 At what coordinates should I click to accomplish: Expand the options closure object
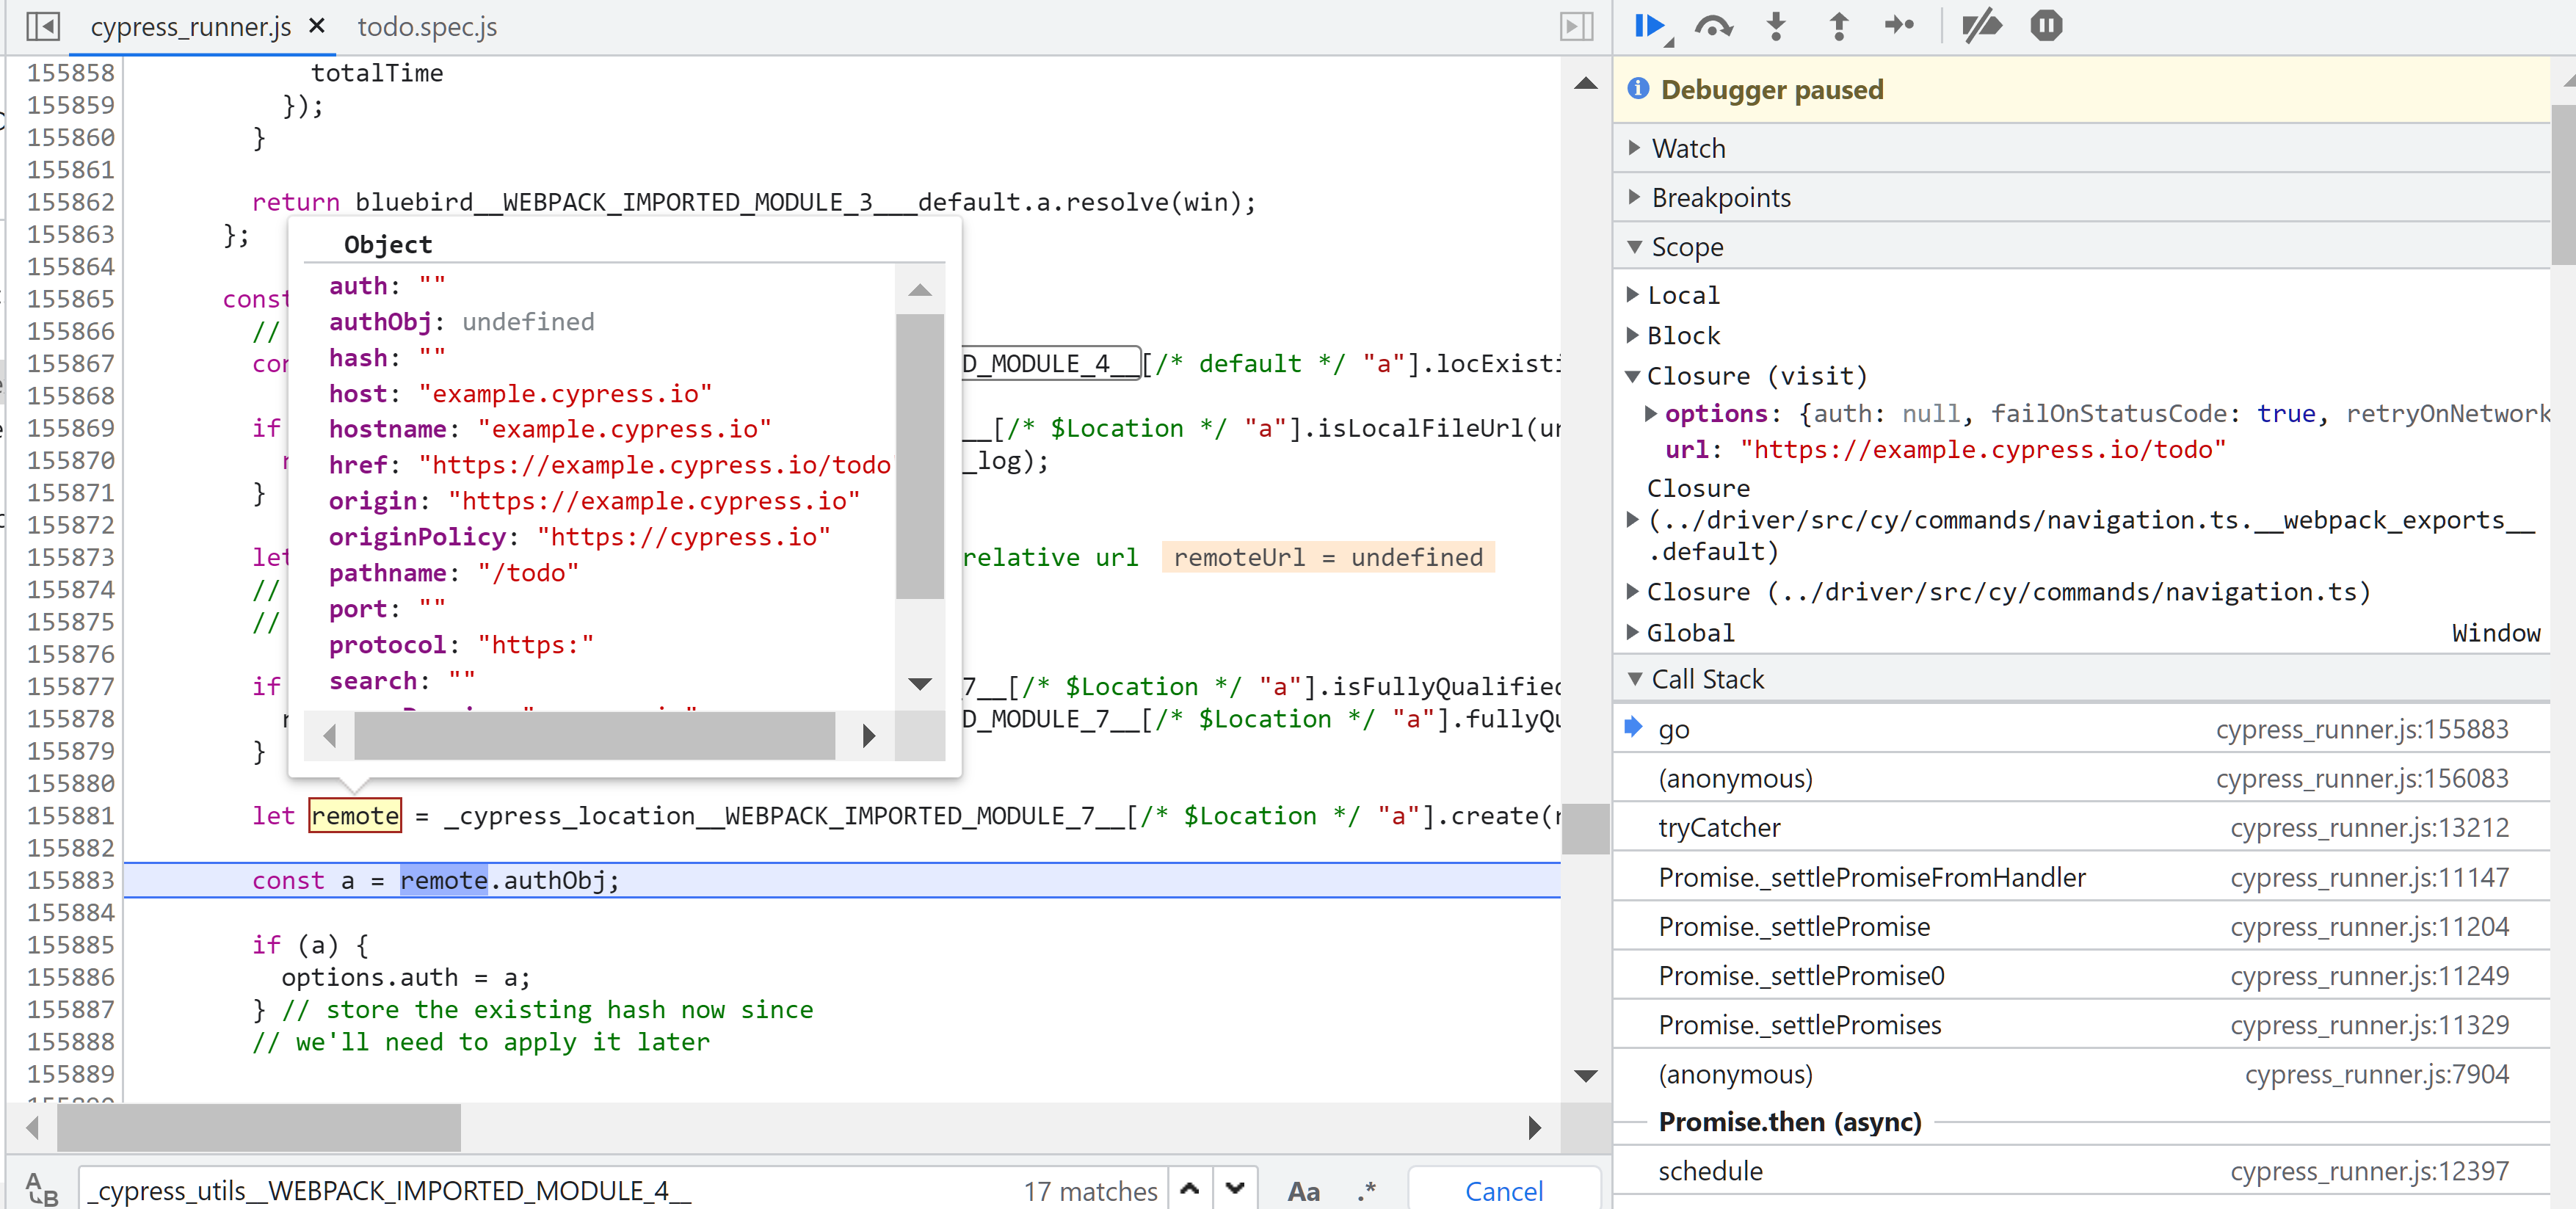tap(1650, 413)
